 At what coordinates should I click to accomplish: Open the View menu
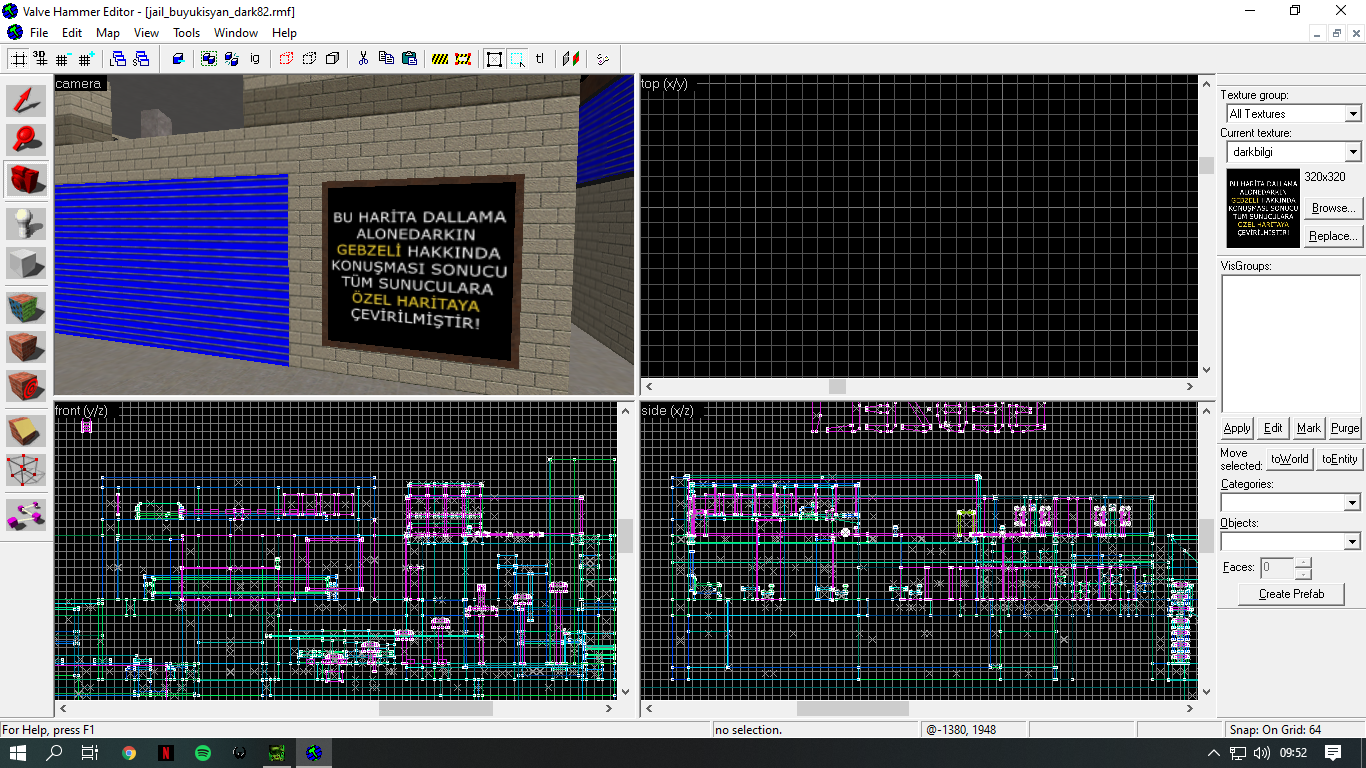(x=146, y=33)
